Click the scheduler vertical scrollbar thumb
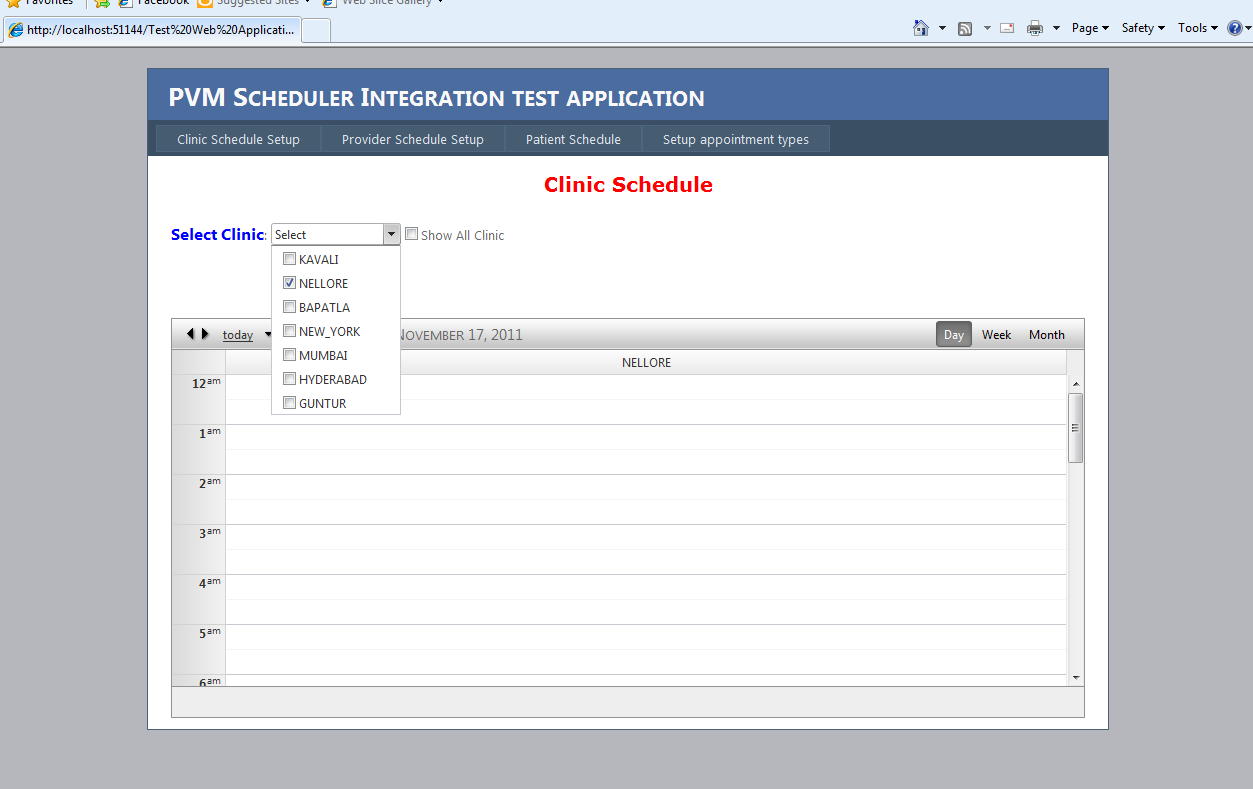Screen dimensions: 1253x789 (x=1076, y=427)
